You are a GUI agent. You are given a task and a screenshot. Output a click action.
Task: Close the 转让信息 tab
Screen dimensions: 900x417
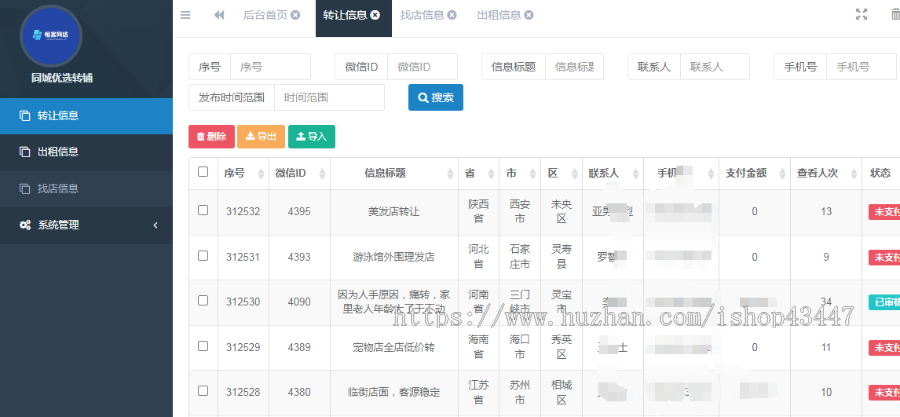(375, 15)
